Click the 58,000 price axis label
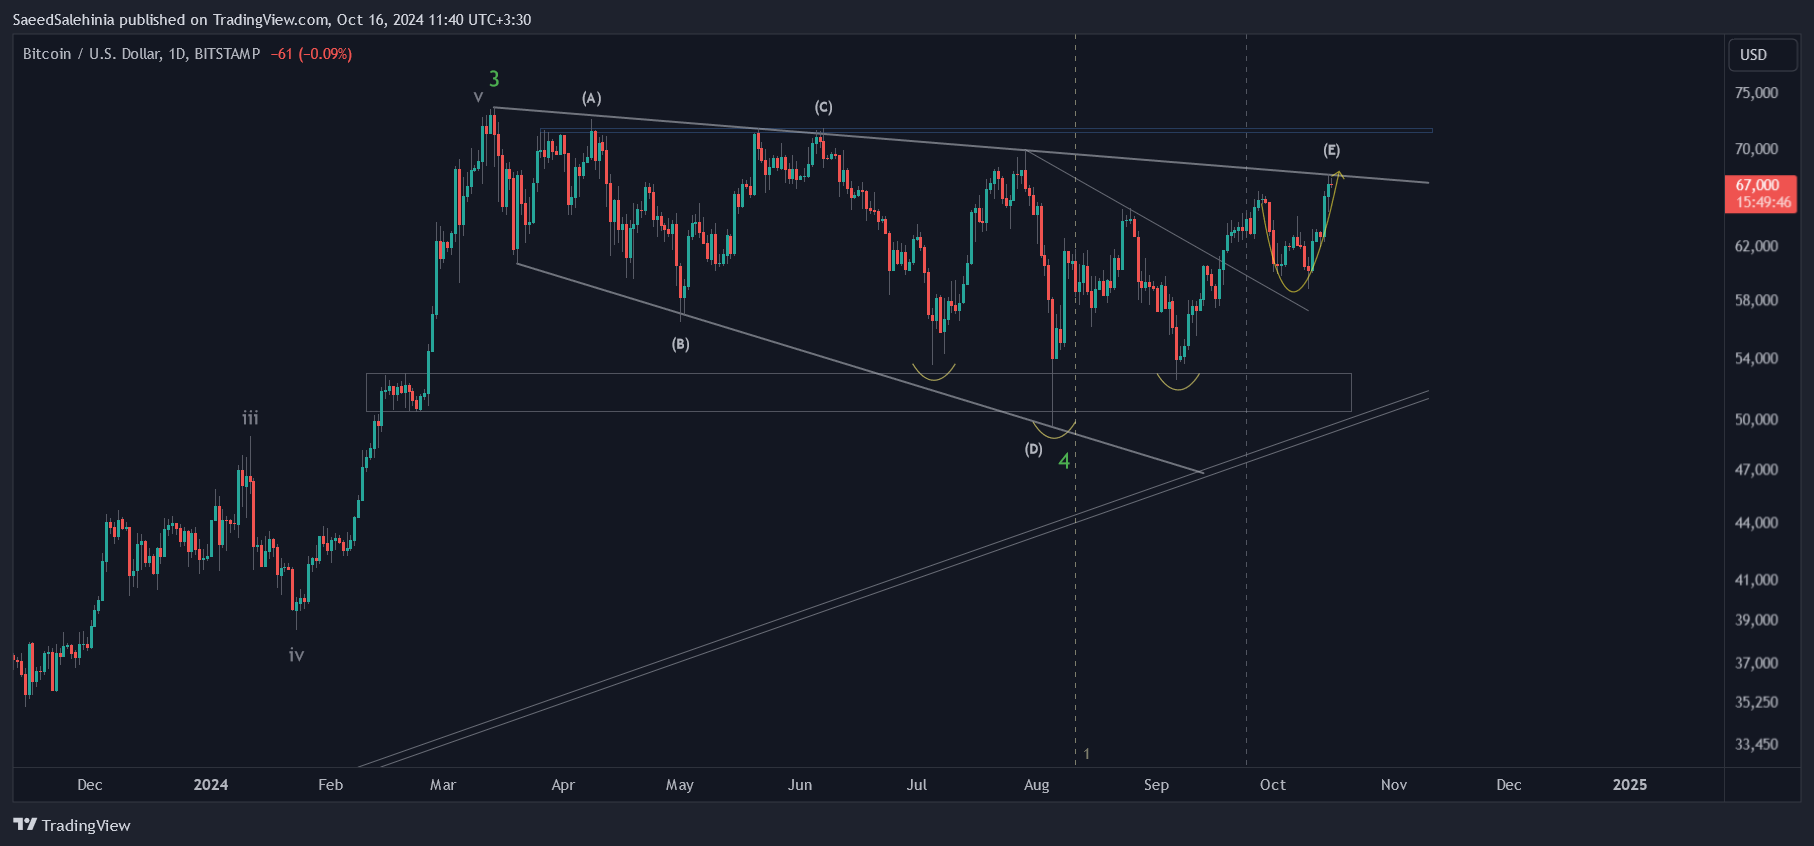1814x846 pixels. point(1756,300)
